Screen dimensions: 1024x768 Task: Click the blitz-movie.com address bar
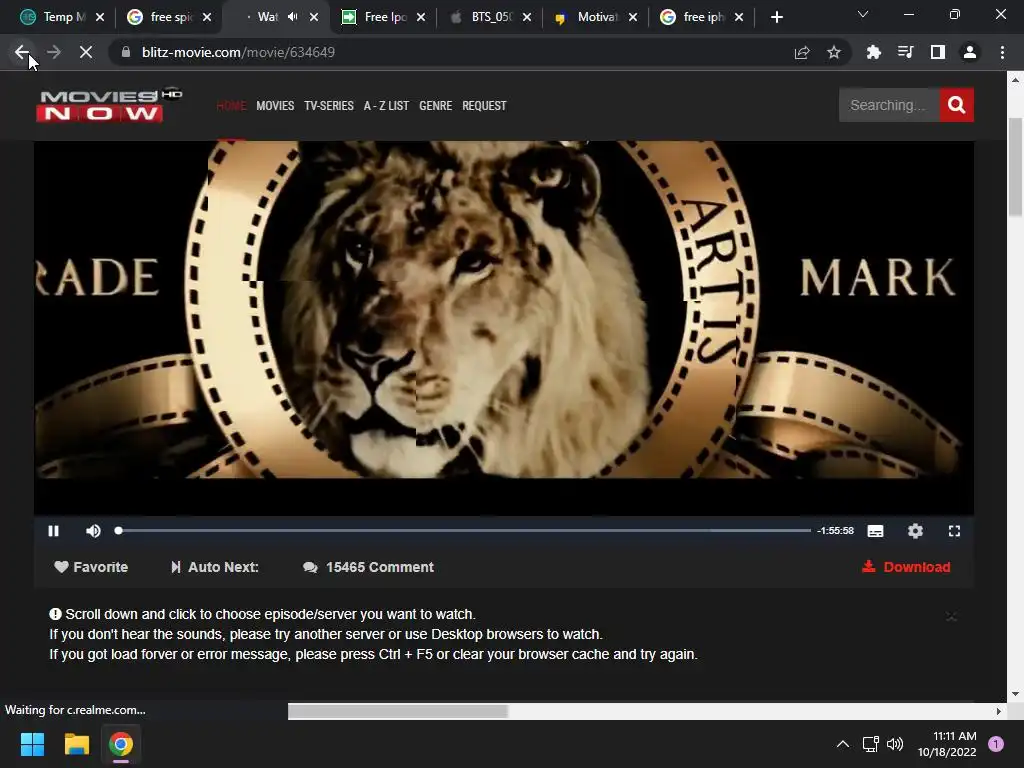pyautogui.click(x=451, y=52)
